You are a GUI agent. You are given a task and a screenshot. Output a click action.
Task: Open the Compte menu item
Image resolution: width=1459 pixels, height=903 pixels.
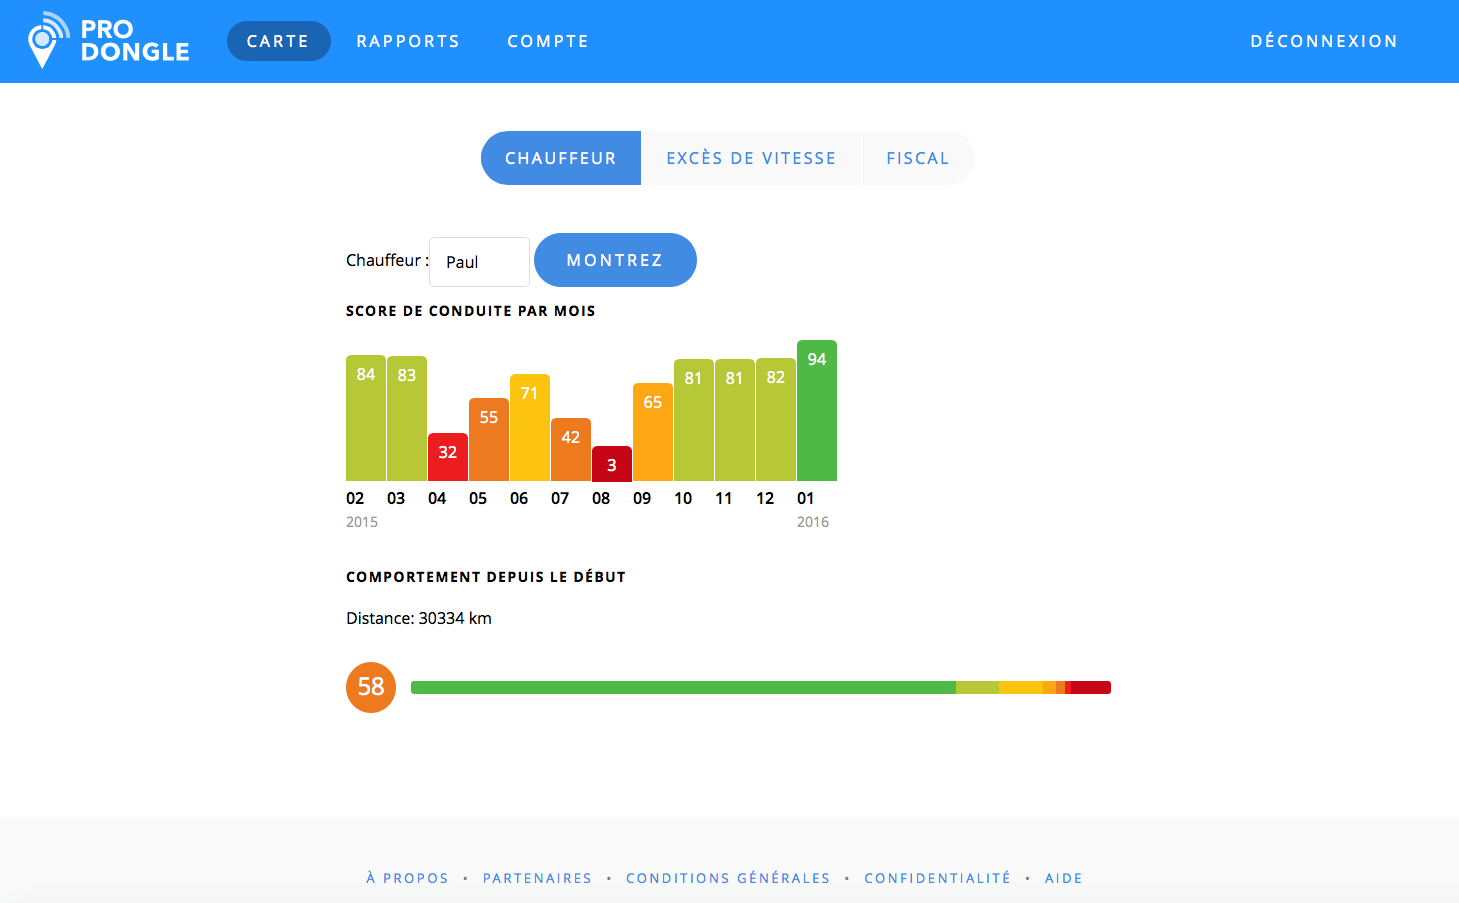[548, 41]
